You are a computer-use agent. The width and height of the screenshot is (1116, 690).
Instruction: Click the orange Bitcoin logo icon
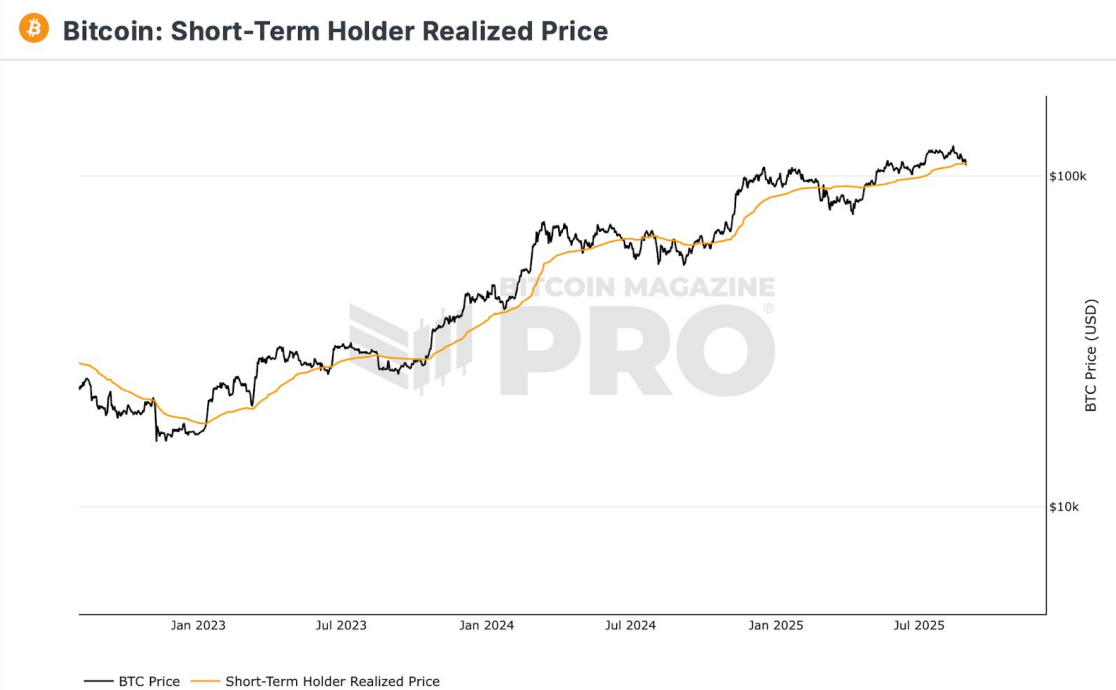pos(33,29)
